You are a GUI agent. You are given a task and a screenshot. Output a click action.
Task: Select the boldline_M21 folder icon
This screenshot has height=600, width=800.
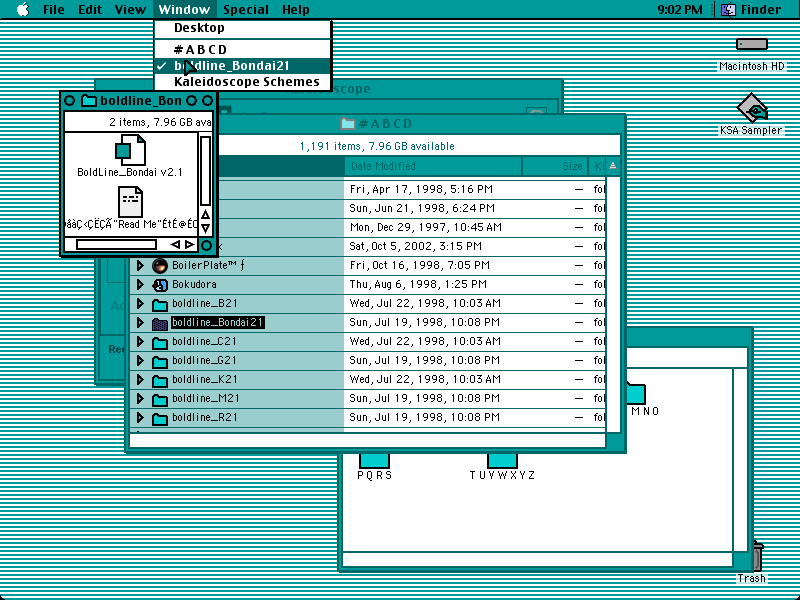tap(160, 399)
